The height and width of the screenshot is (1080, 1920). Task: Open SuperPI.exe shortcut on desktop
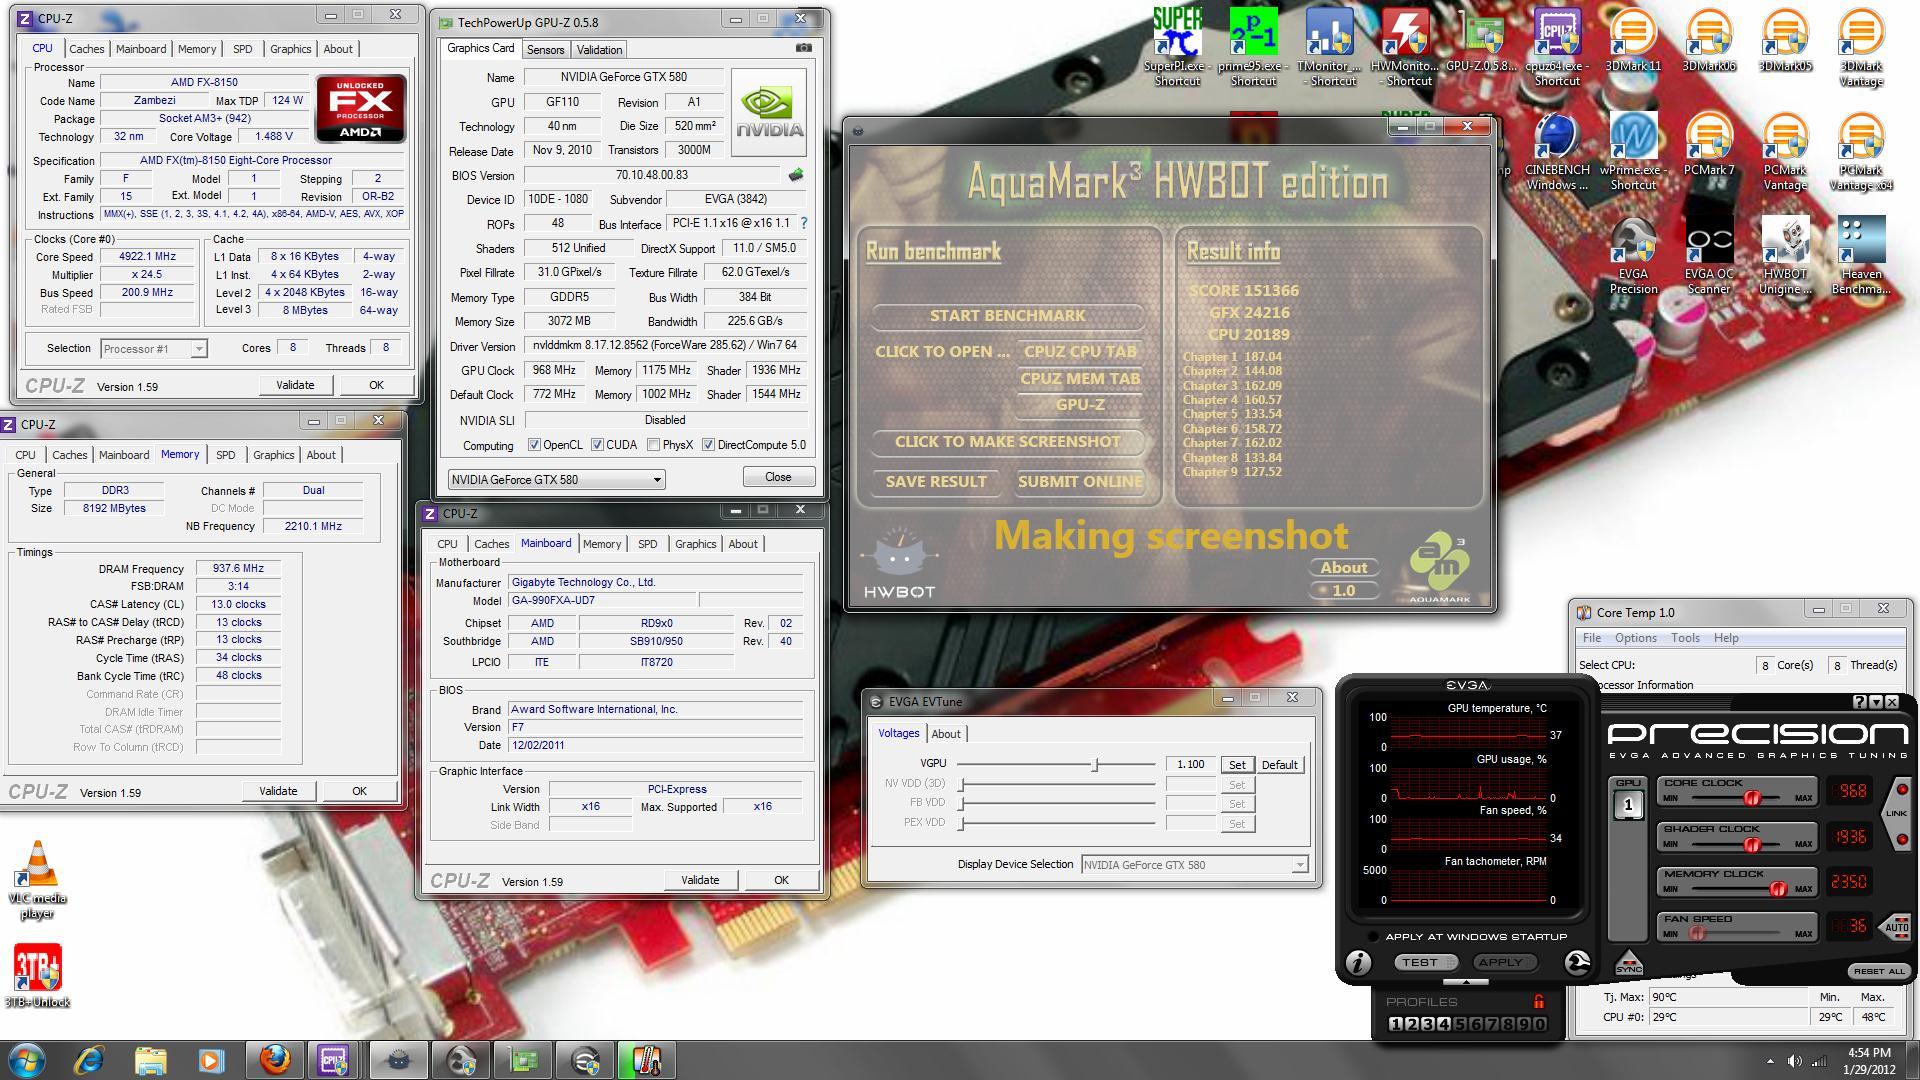click(x=1177, y=46)
